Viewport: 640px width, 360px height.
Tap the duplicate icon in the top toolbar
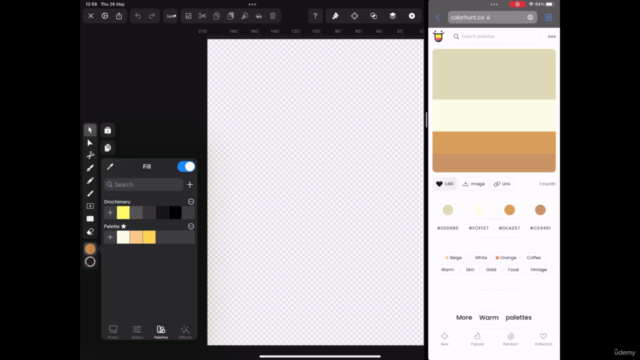231,16
